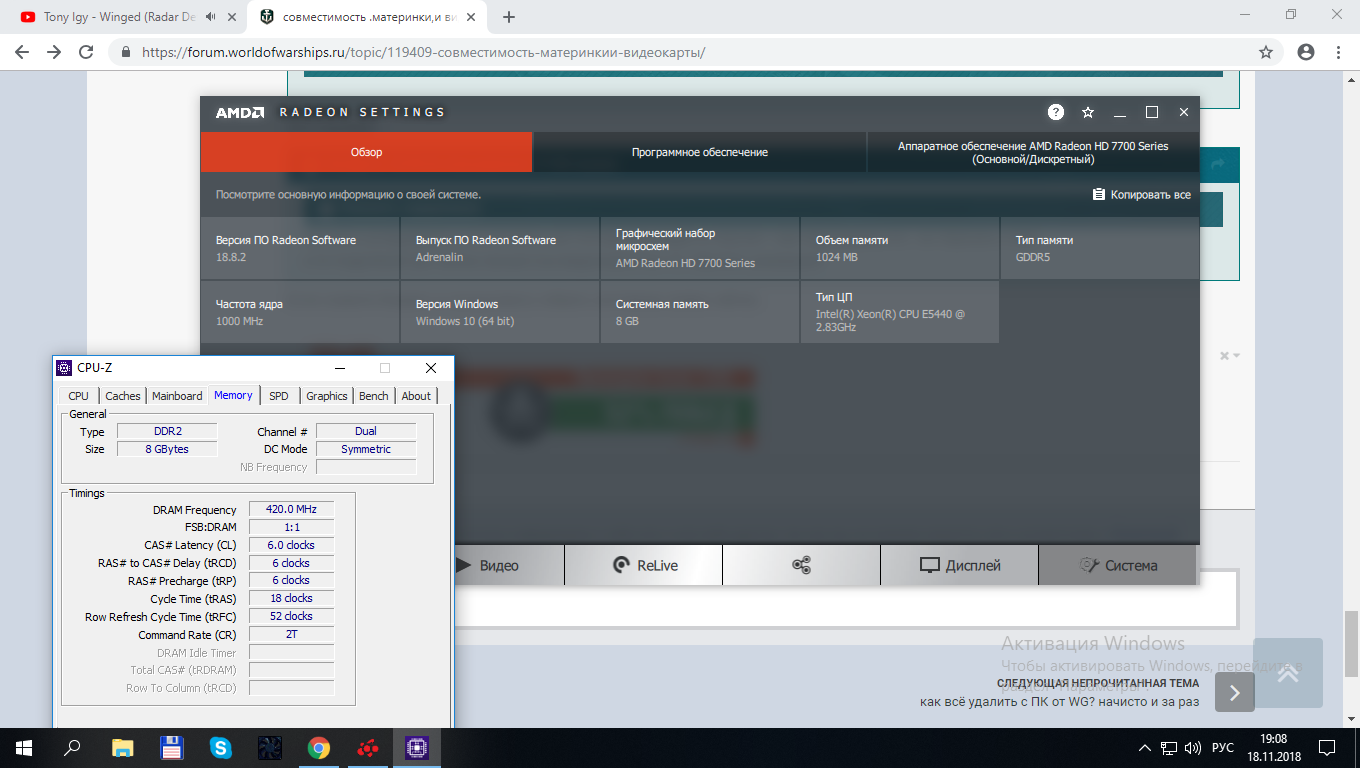Viewport: 1360px width, 768px height.
Task: Open the Дисплей section
Action: (960, 565)
